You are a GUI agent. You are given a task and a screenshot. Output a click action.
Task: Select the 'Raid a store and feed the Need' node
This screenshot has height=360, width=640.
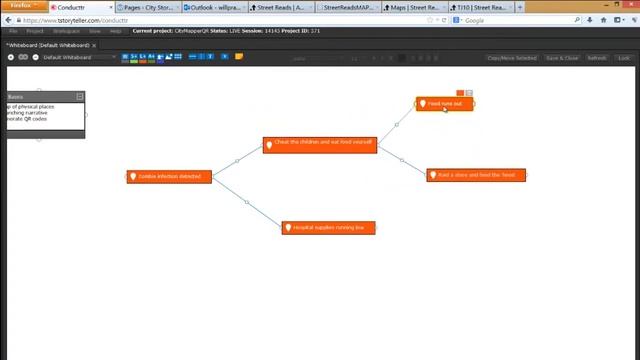click(476, 175)
